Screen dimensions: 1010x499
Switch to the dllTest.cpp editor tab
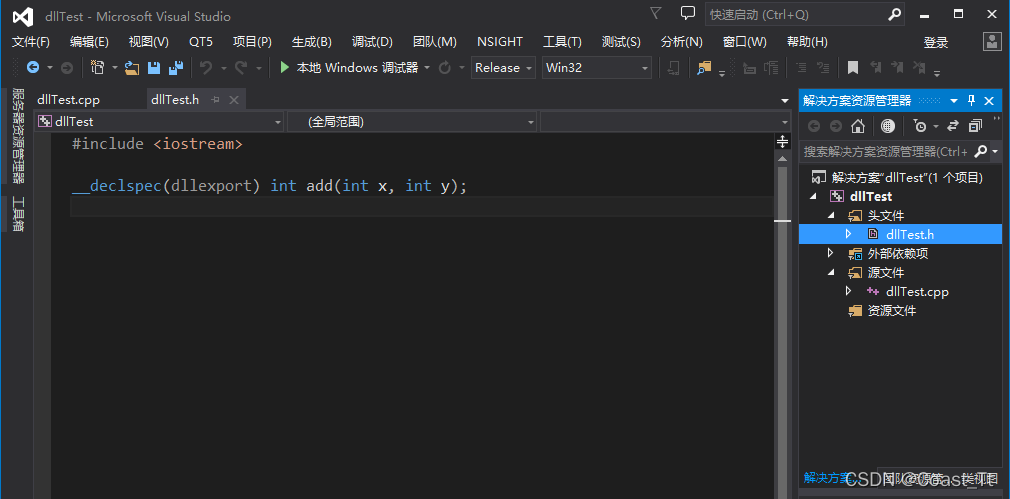pos(68,100)
